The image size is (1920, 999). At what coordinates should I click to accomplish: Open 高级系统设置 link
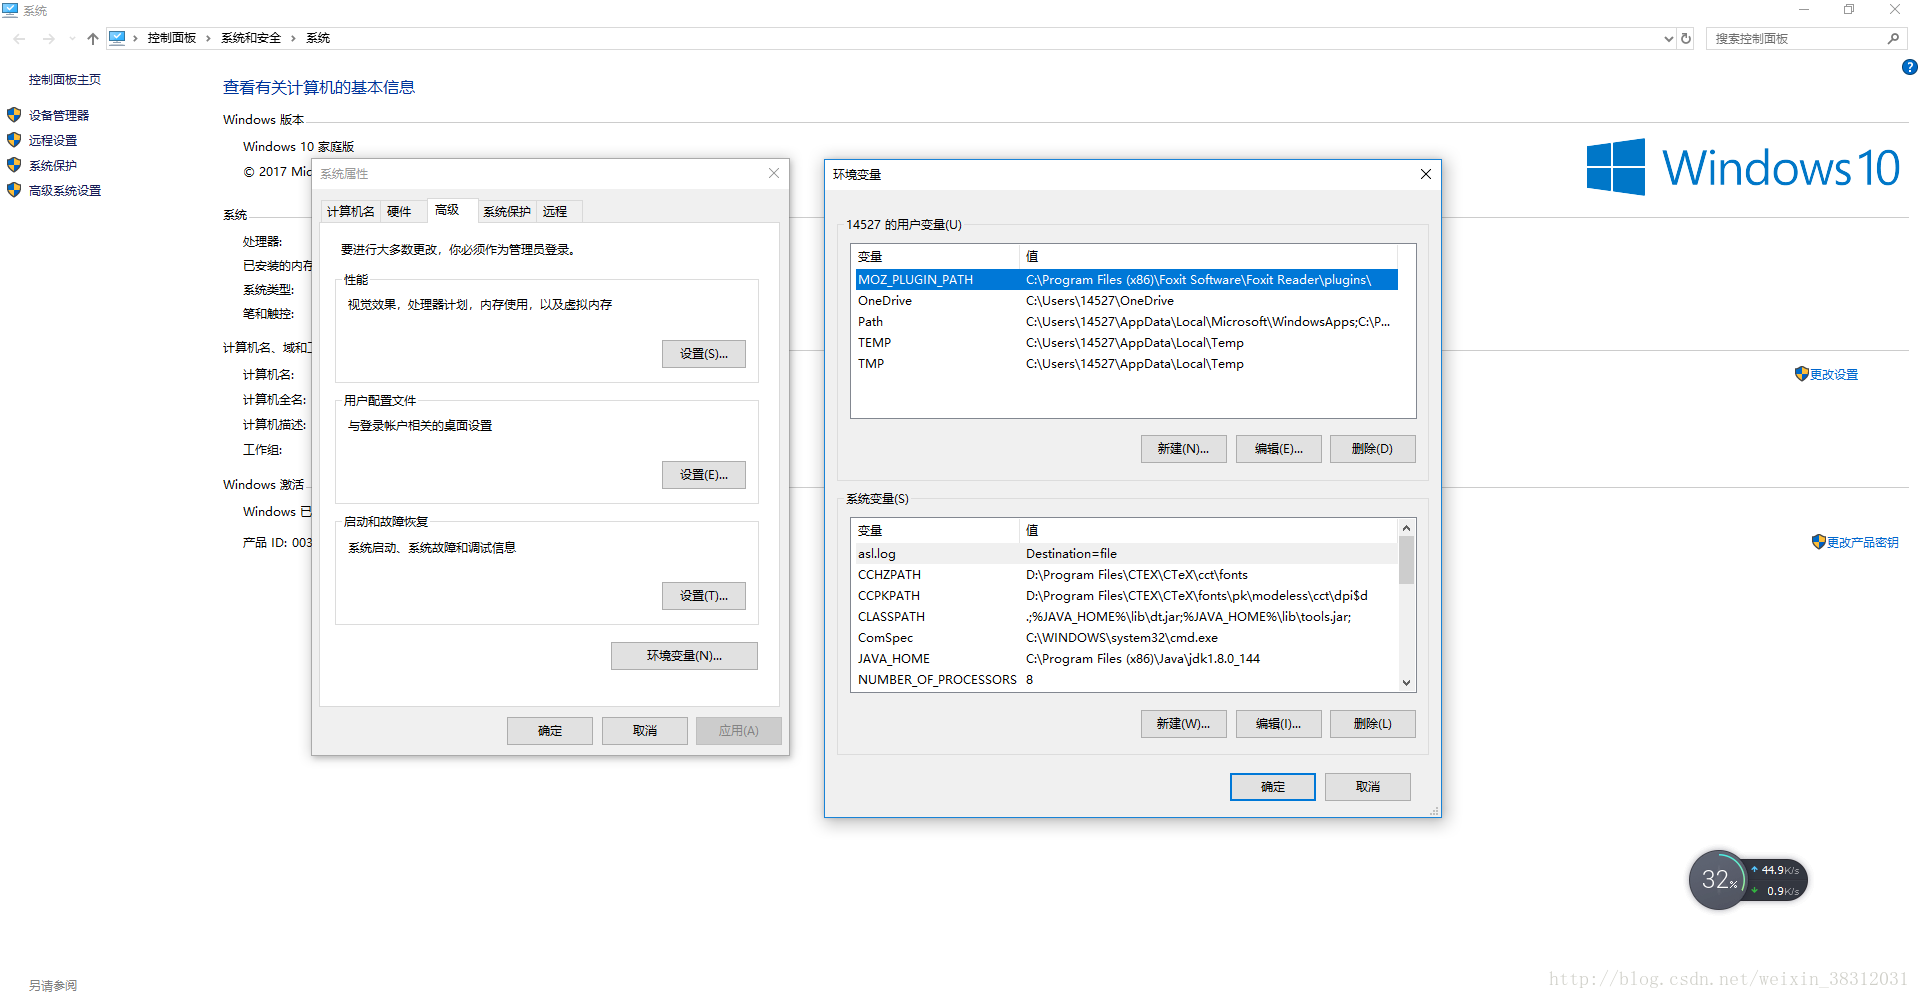point(65,191)
